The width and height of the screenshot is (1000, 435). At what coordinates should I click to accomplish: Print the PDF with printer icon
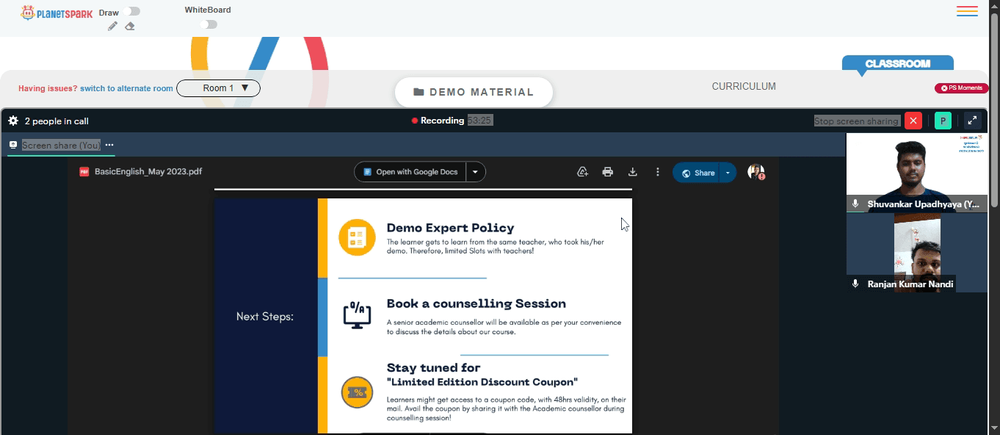tap(608, 172)
